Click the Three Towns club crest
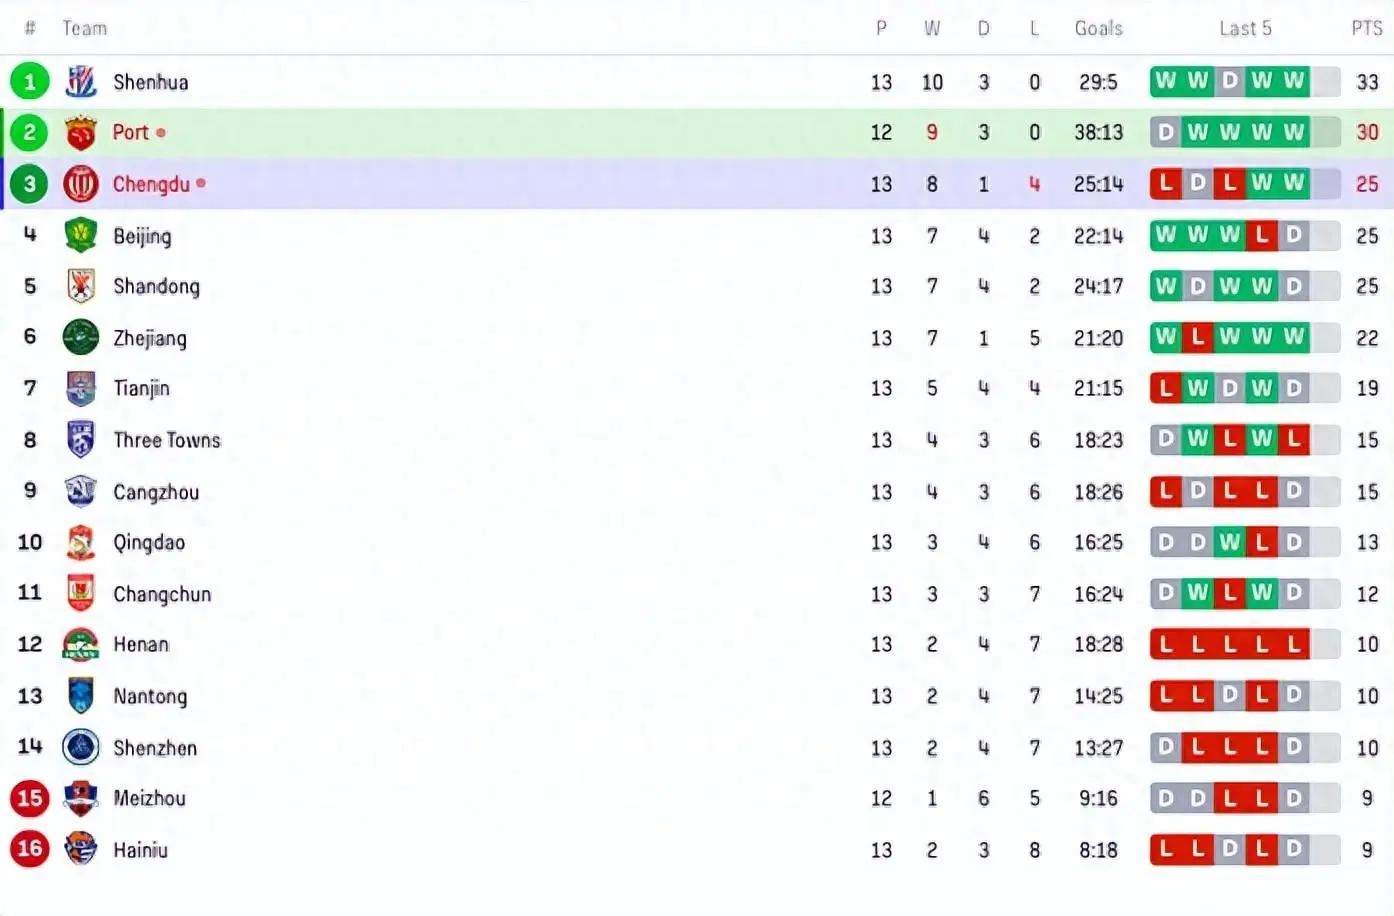Screen dimensions: 1394x916 pos(81,440)
